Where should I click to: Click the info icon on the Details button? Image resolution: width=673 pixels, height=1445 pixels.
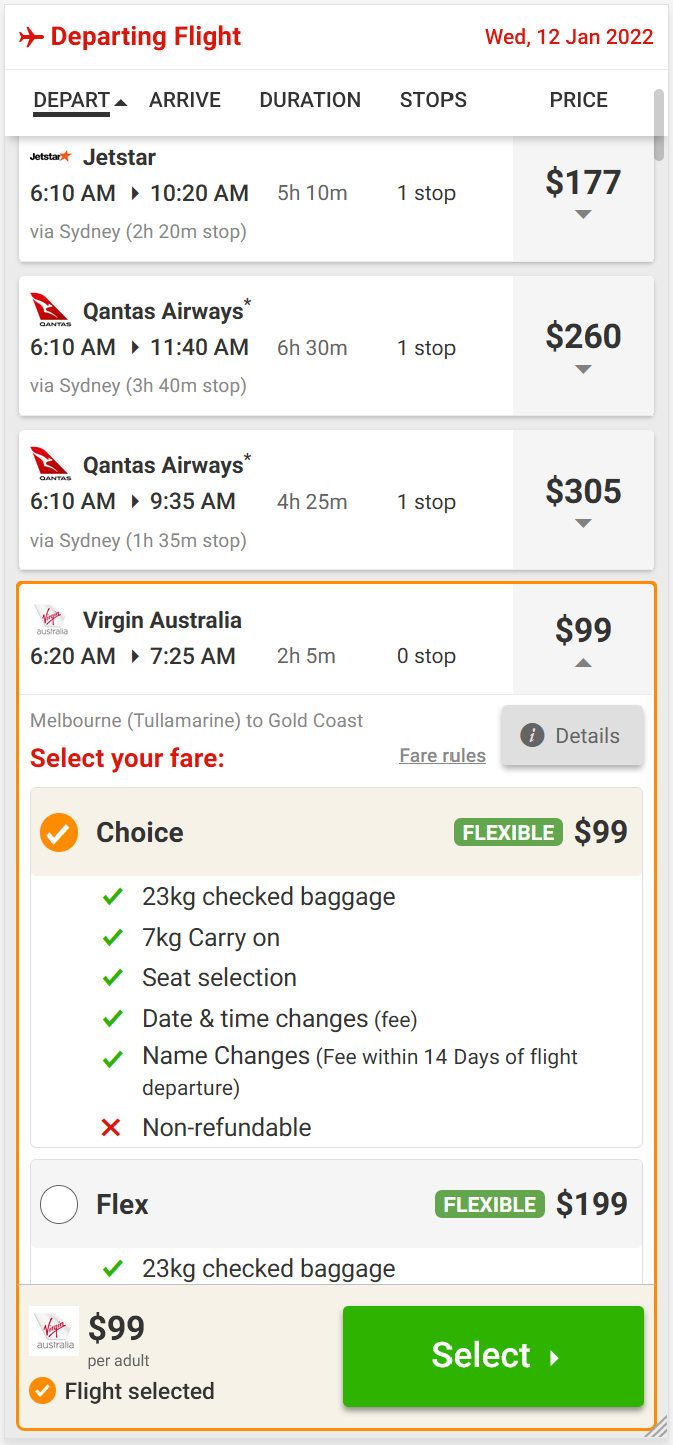(x=532, y=736)
